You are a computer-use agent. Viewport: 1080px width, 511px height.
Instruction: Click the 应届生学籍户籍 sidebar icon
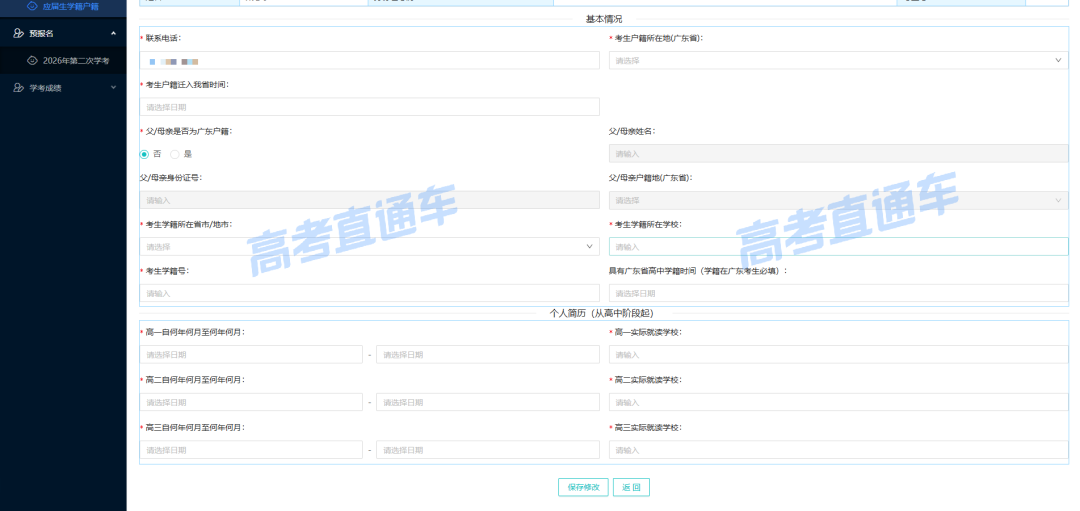[32, 6]
